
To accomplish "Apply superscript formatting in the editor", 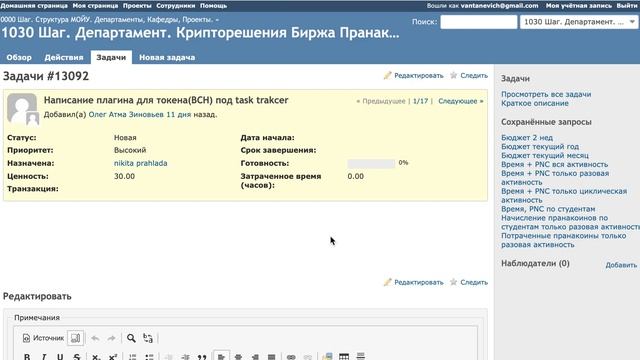I will point(113,357).
